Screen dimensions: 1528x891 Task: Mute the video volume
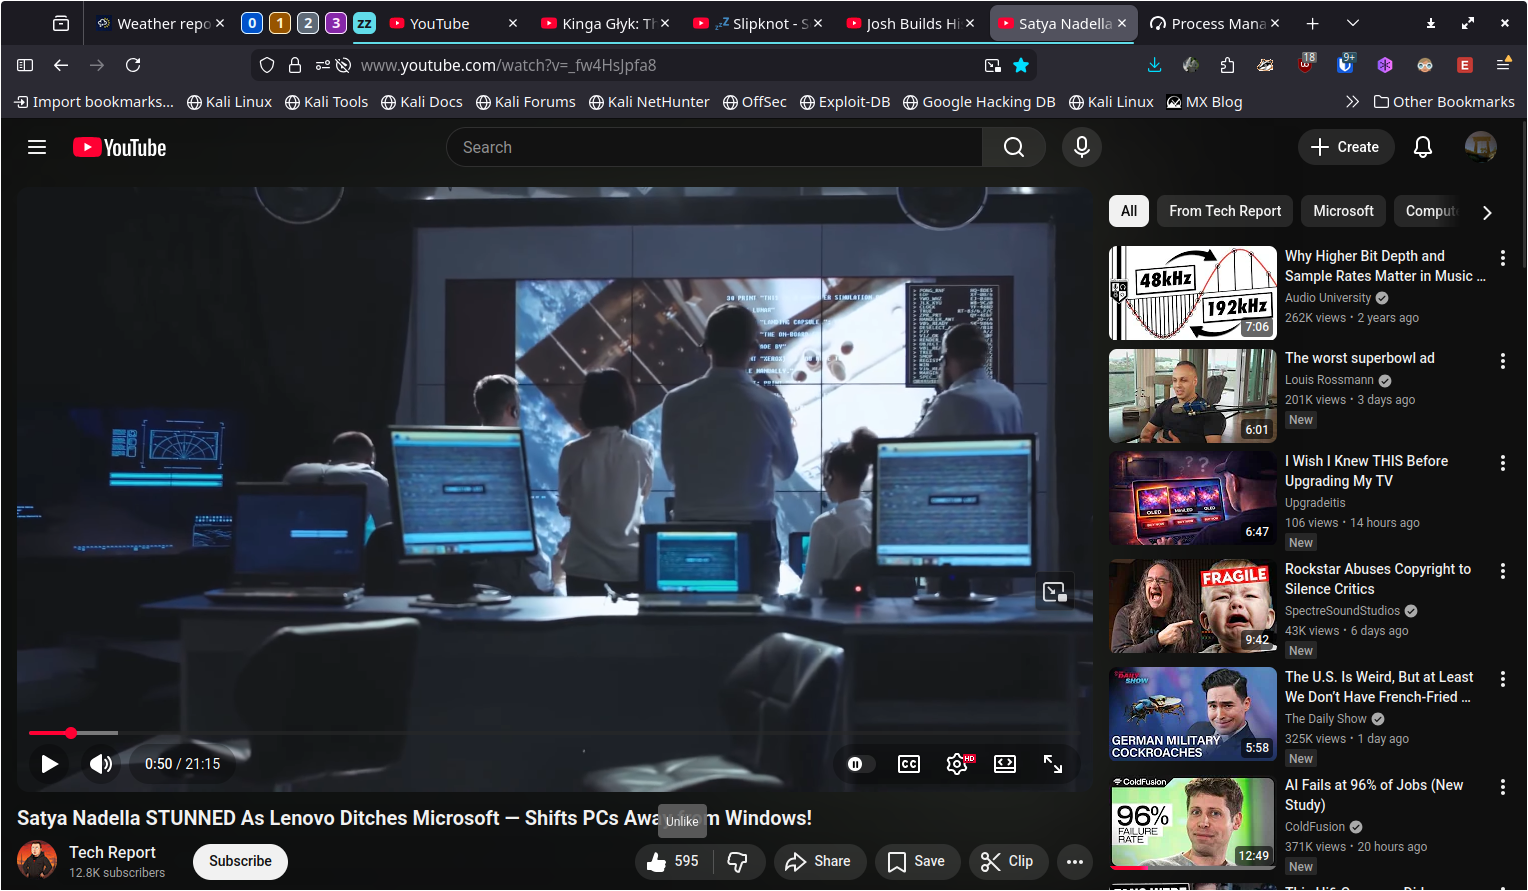coord(101,764)
